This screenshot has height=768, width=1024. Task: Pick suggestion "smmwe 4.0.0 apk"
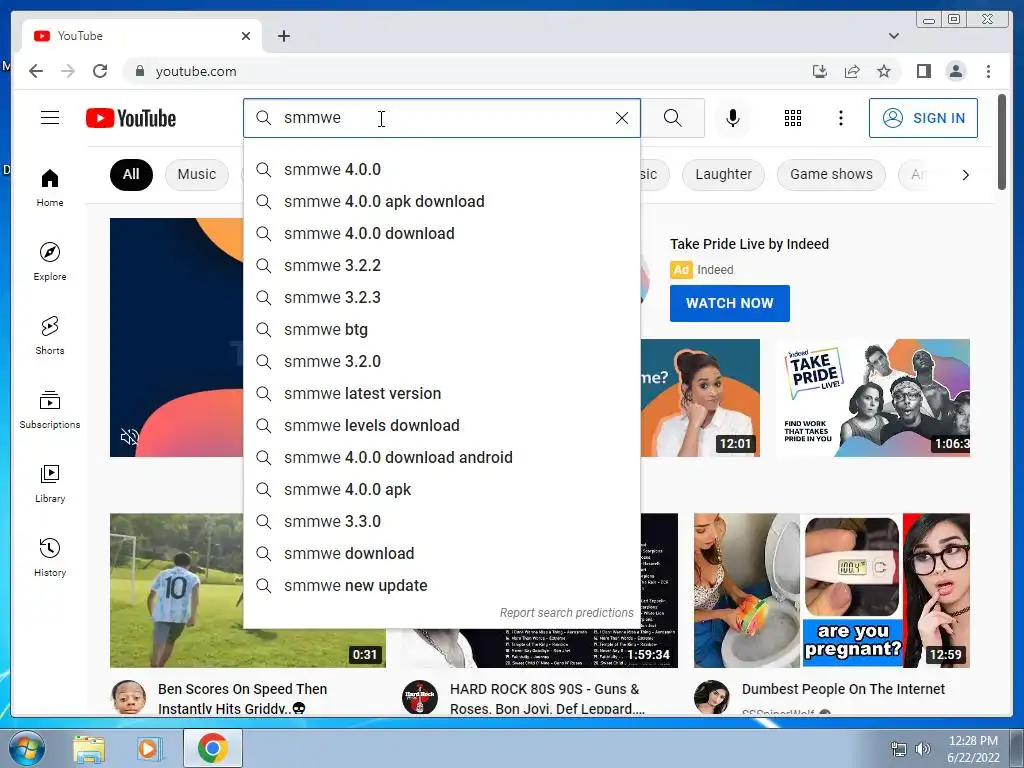[441, 489]
